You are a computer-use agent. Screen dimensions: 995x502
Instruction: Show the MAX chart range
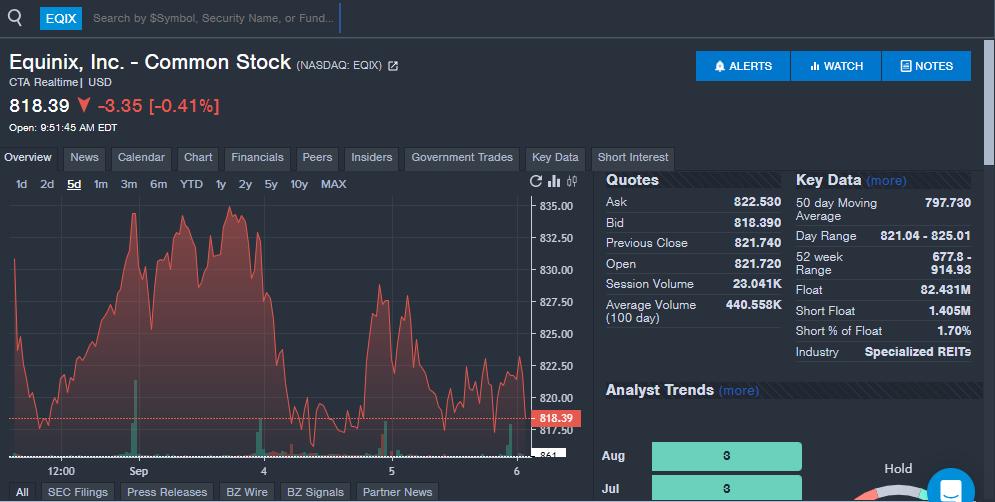tap(334, 184)
